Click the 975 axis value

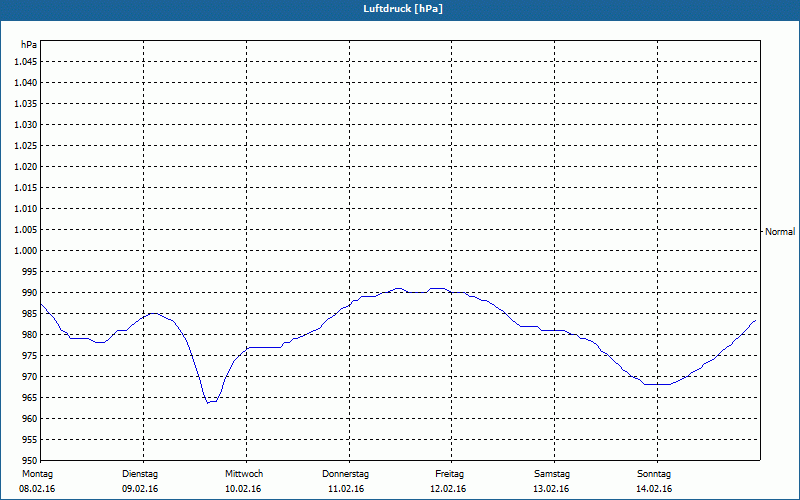[30, 356]
